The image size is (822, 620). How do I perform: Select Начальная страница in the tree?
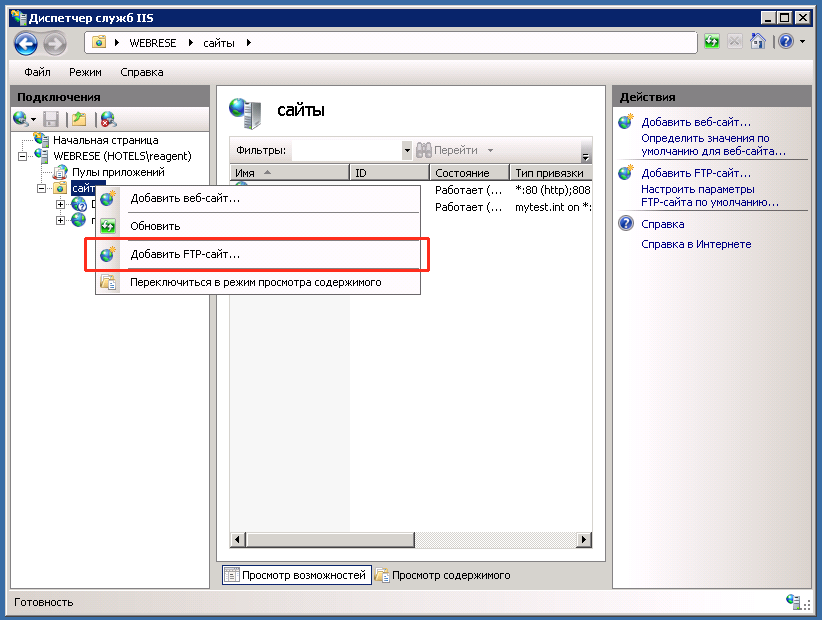(105, 140)
